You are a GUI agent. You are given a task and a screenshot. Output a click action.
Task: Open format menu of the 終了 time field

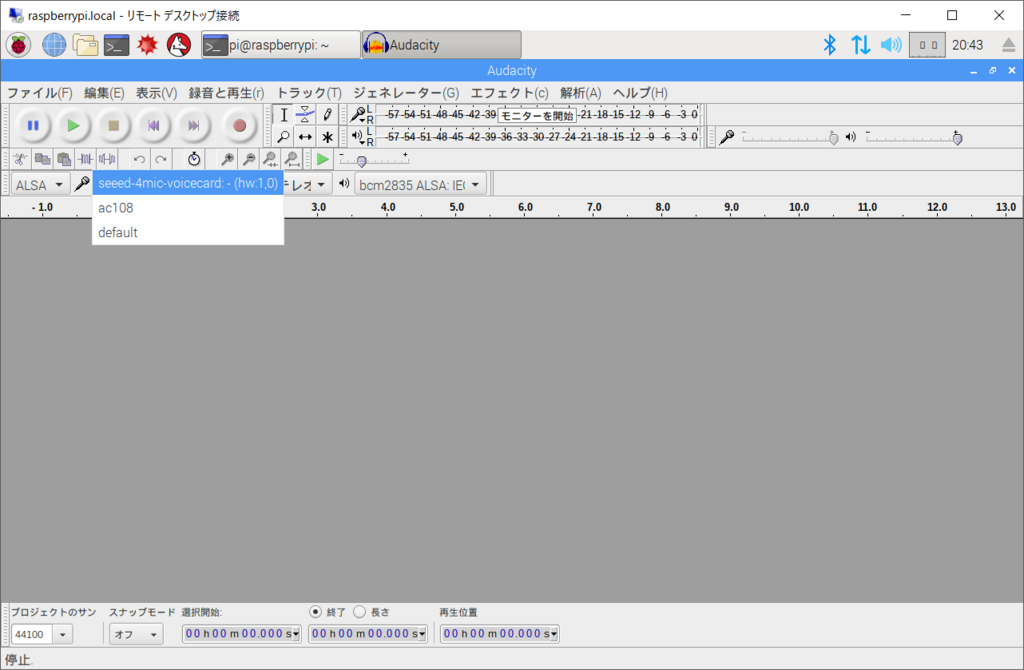point(422,634)
